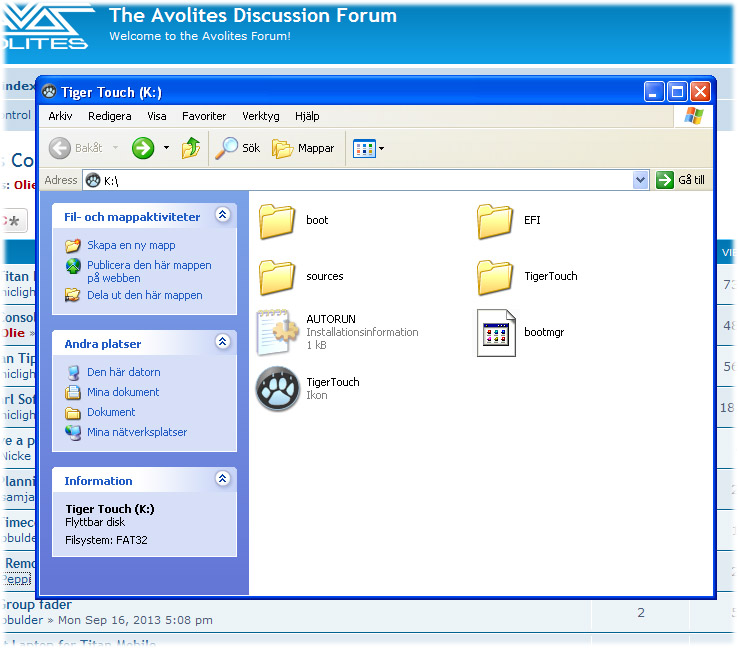
Task: Click the Fil- och mappaktiviteter heading
Action: pyautogui.click(x=132, y=217)
